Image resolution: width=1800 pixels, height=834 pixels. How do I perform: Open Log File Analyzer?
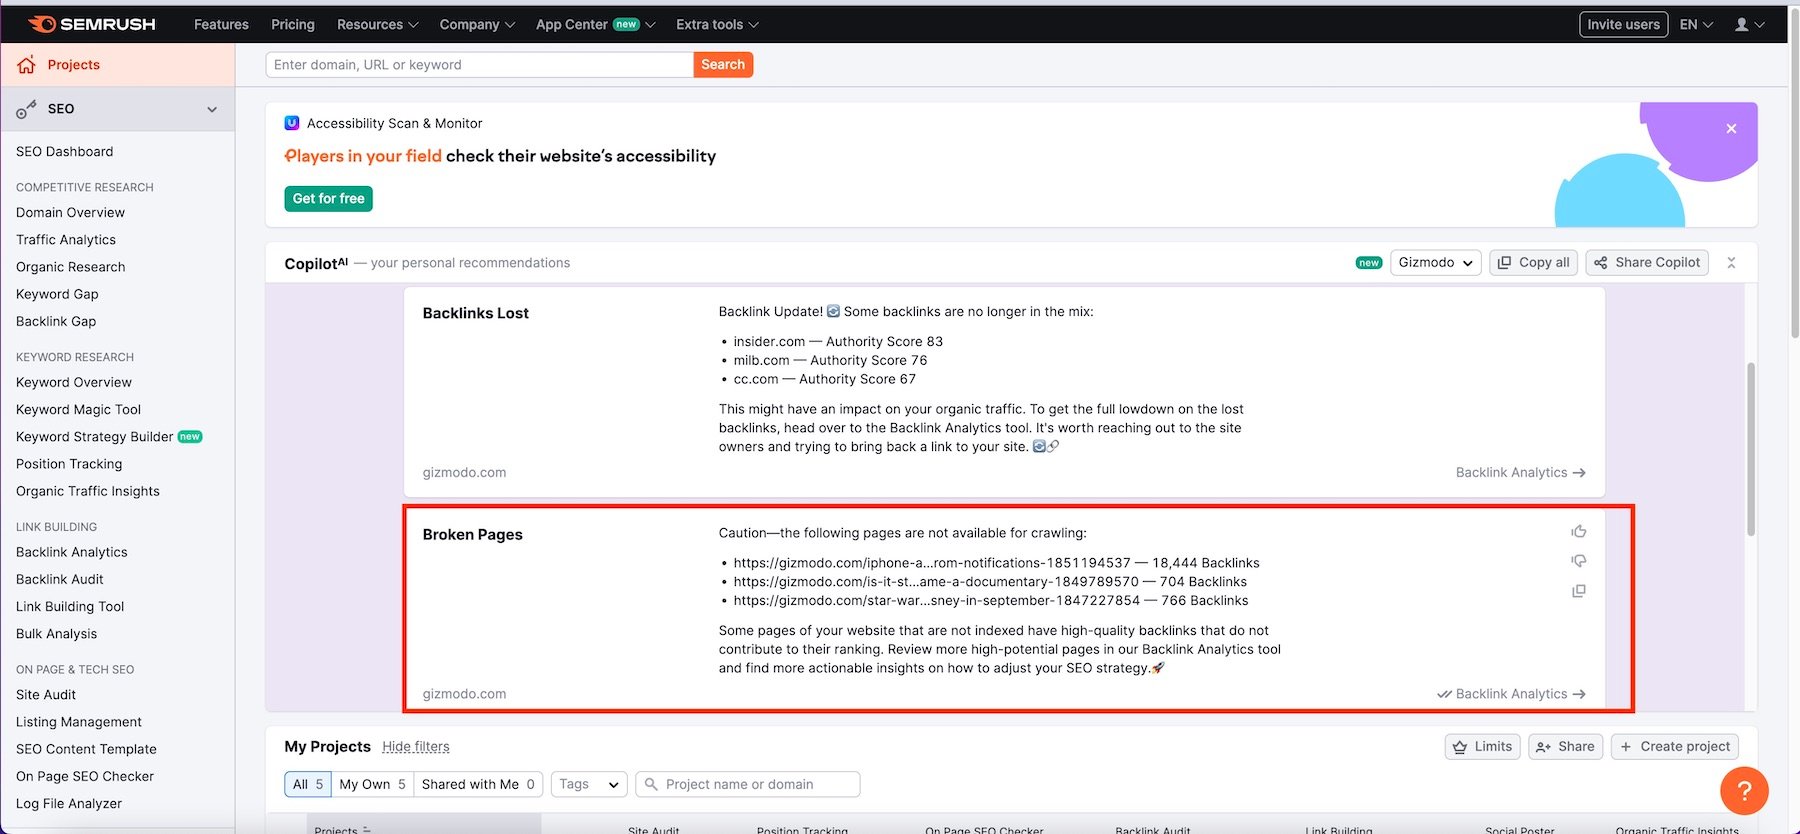tap(69, 804)
